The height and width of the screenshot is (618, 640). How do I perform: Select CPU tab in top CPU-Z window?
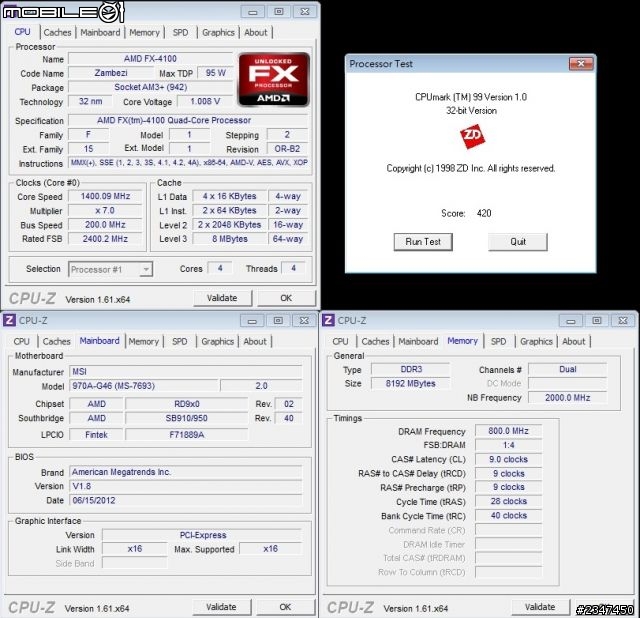click(x=22, y=32)
